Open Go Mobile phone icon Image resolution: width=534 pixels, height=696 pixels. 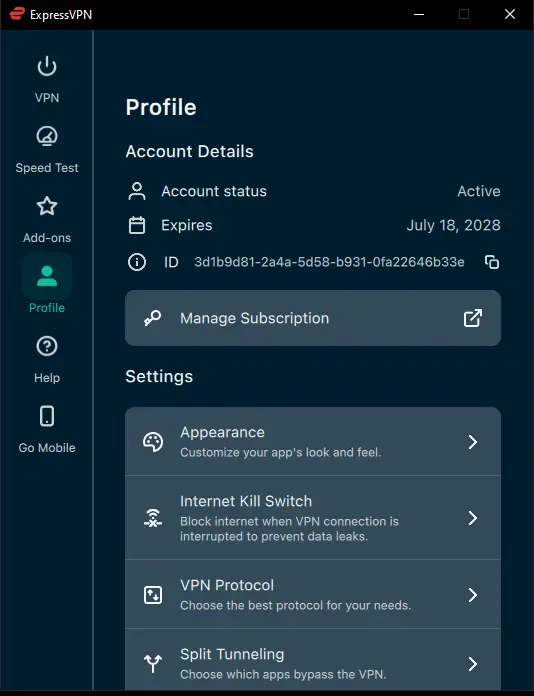[x=47, y=416]
